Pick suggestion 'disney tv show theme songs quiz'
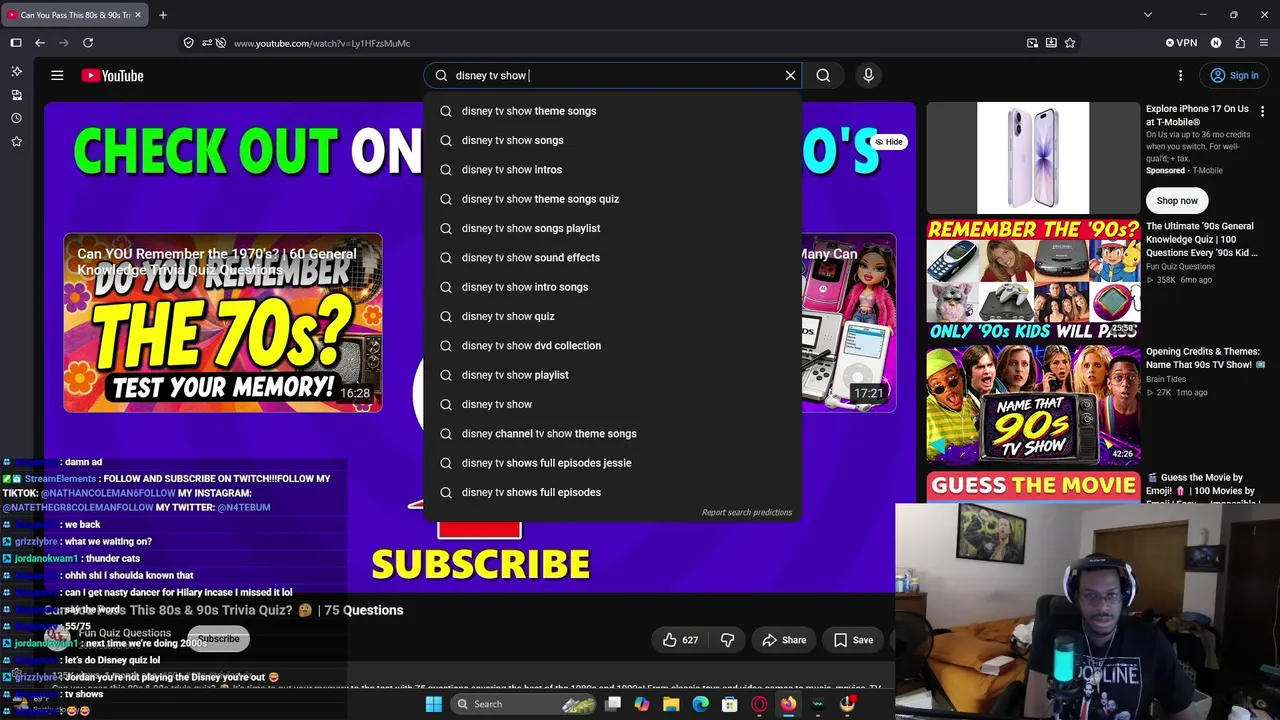 click(x=612, y=199)
